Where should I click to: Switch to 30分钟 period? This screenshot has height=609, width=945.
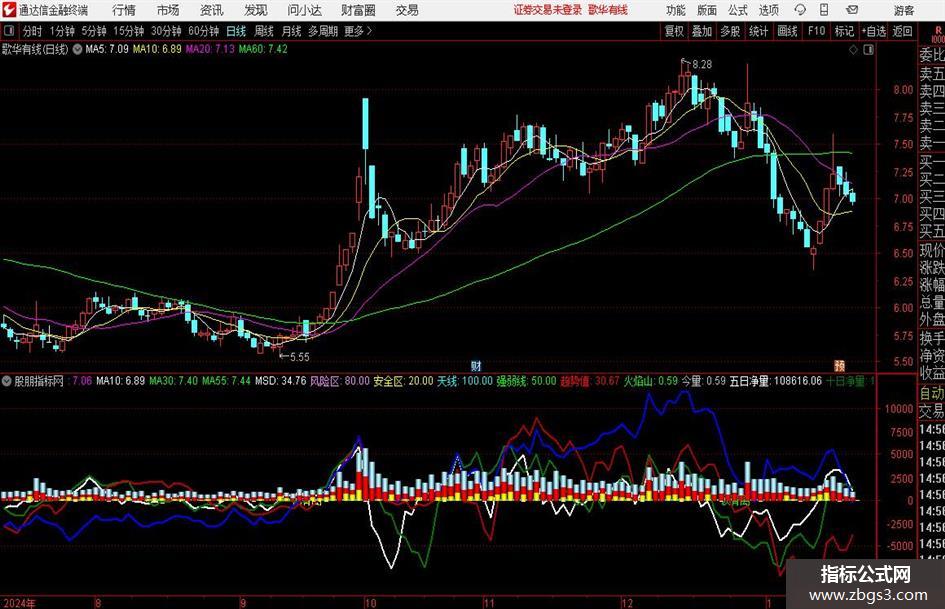click(x=166, y=31)
